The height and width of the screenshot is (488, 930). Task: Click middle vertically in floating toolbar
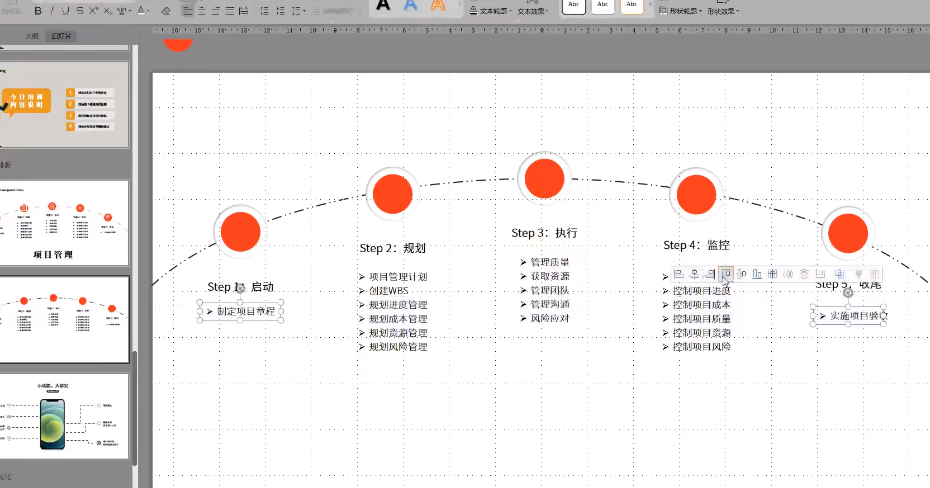741,274
